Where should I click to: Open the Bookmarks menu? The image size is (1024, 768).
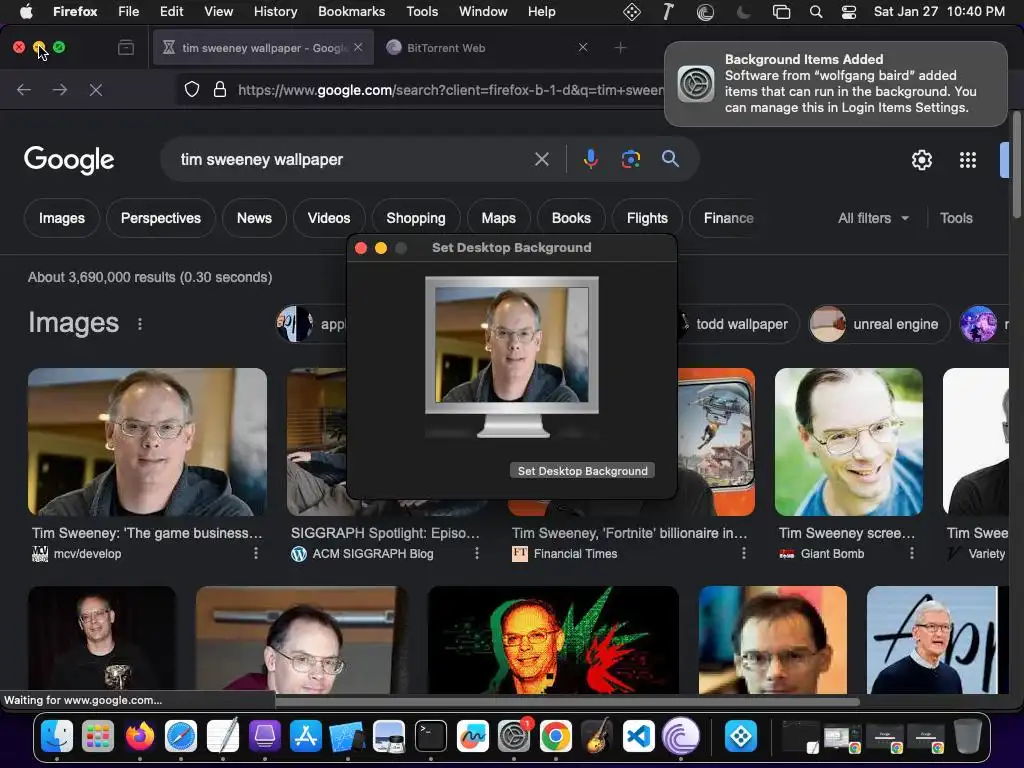click(x=351, y=12)
